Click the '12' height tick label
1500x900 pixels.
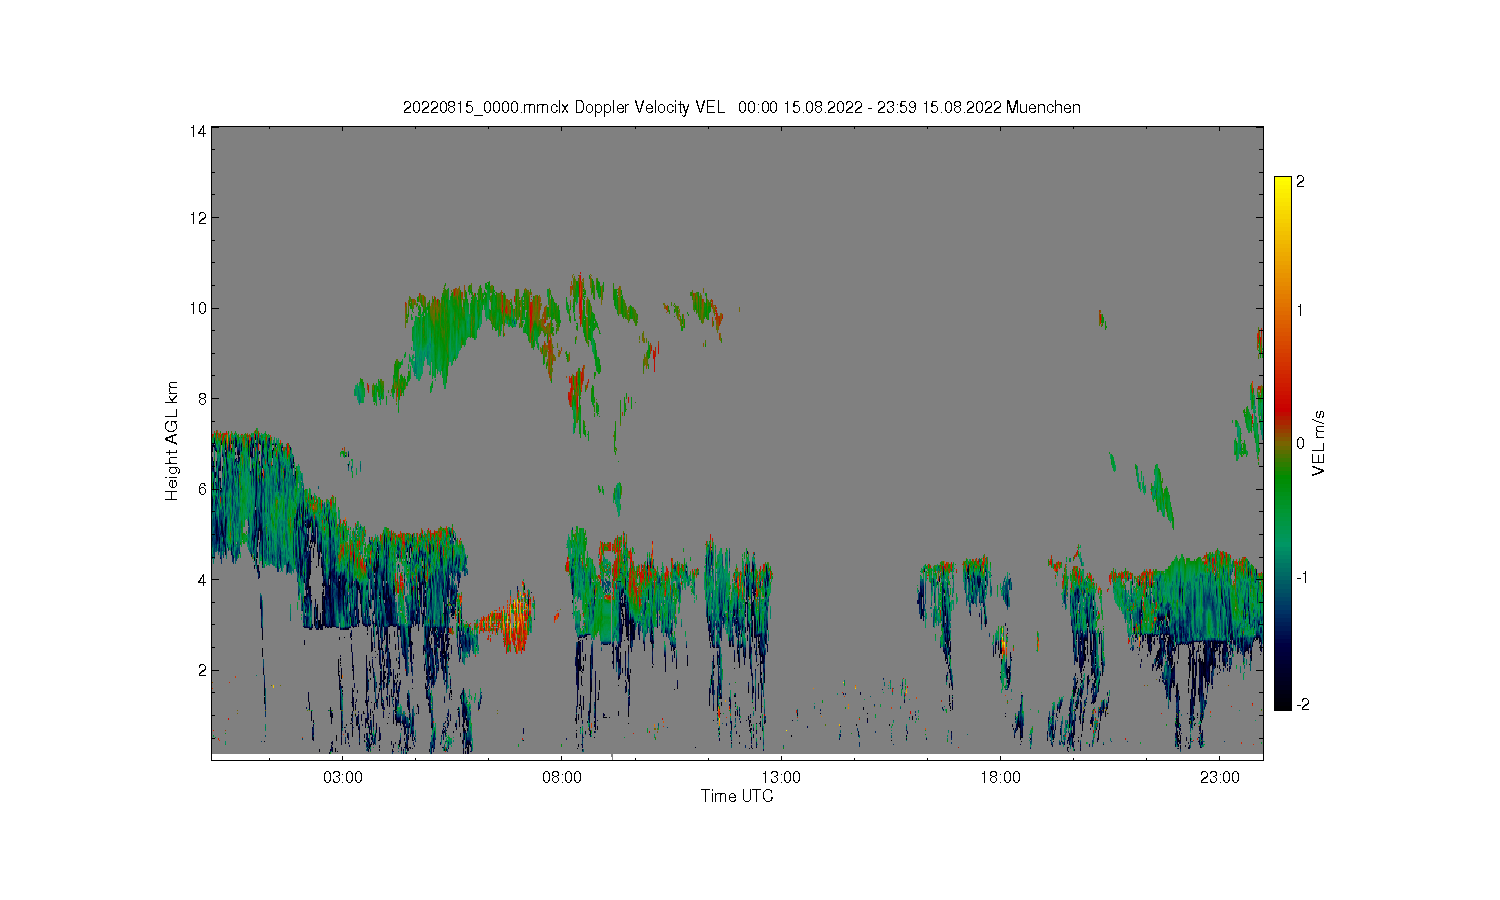(198, 218)
